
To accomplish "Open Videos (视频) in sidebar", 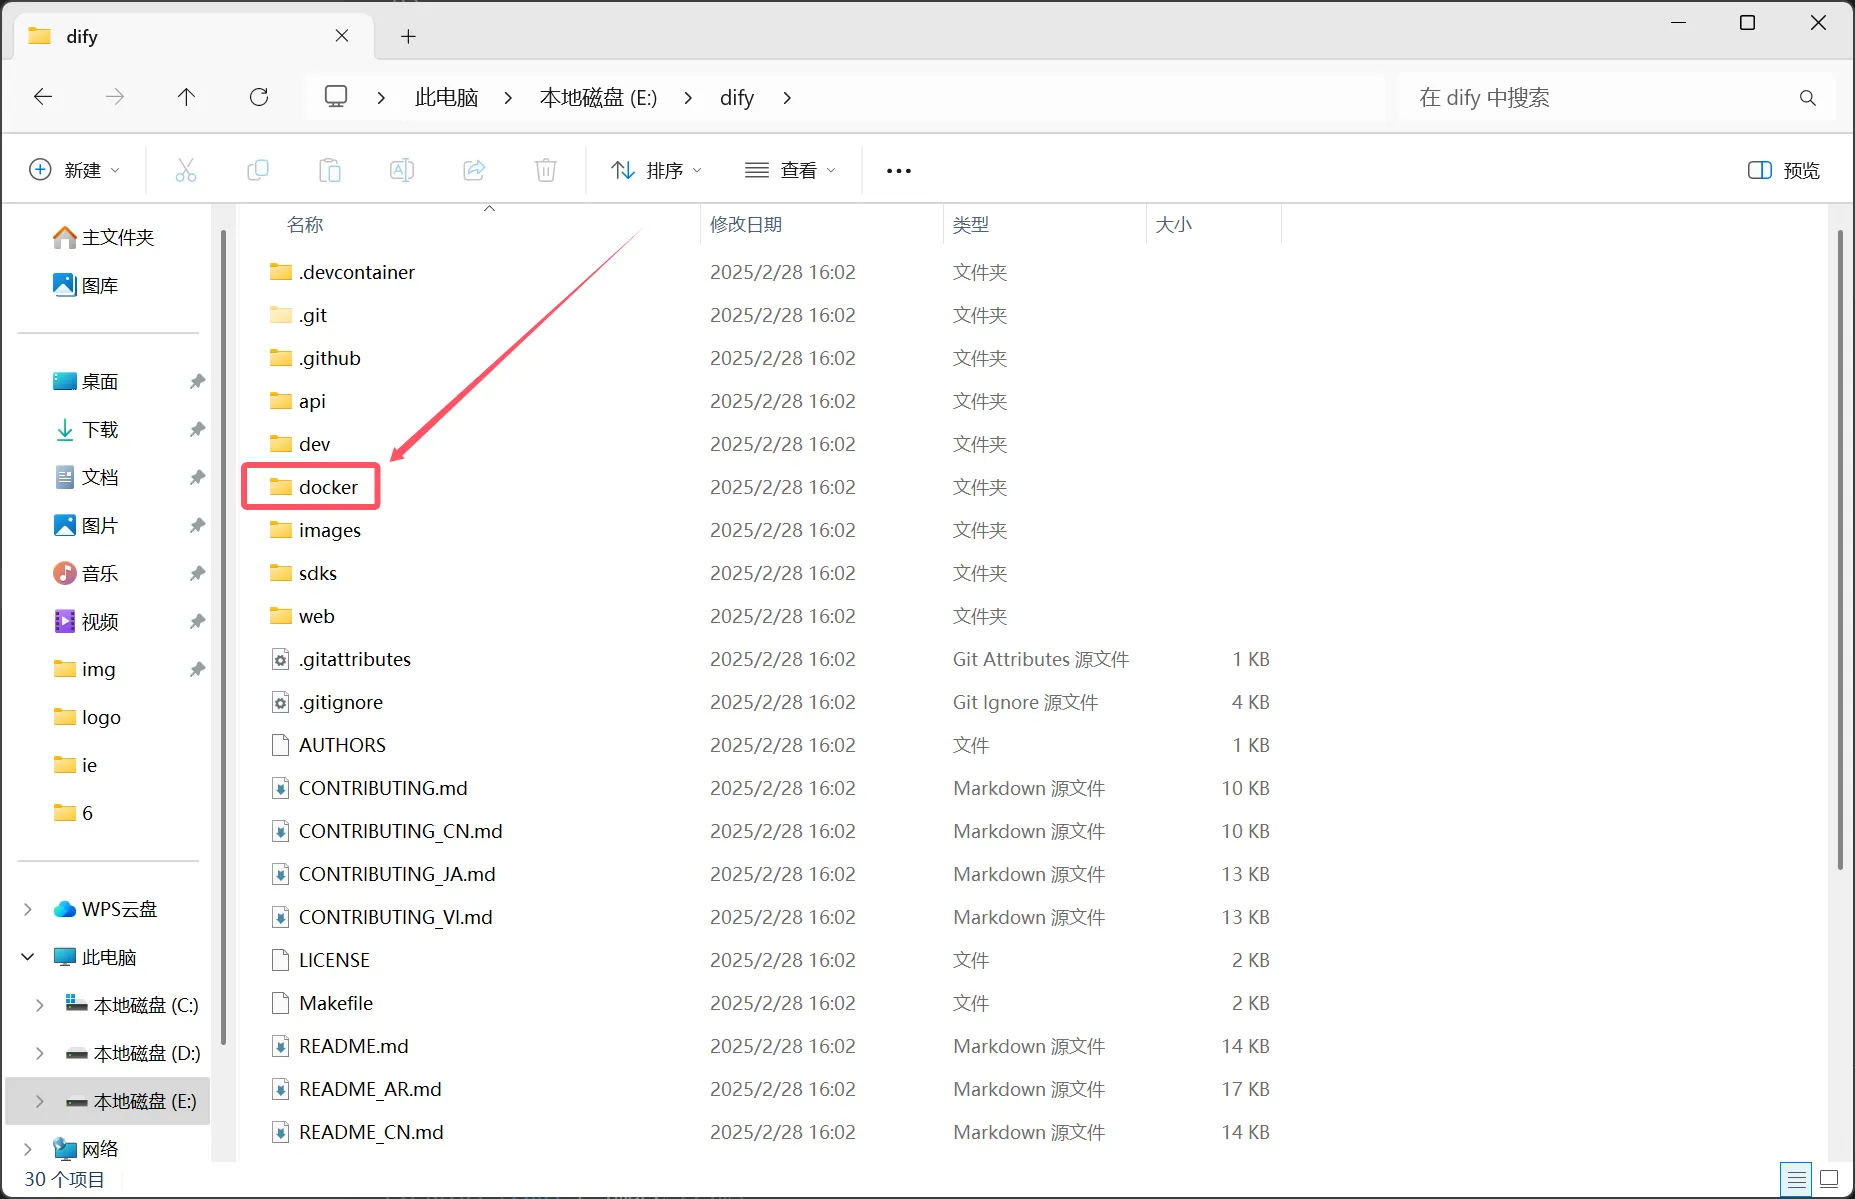I will (87, 621).
